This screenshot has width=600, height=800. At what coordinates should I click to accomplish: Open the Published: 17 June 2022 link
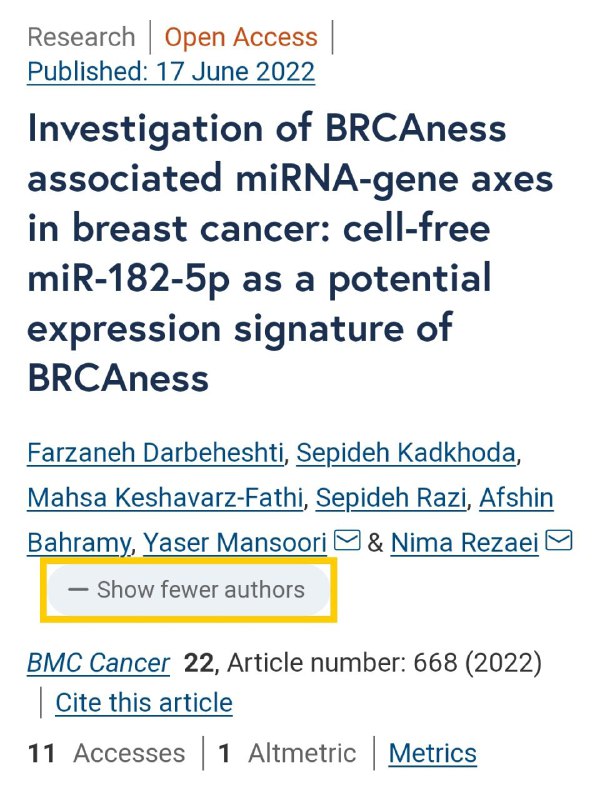(171, 71)
